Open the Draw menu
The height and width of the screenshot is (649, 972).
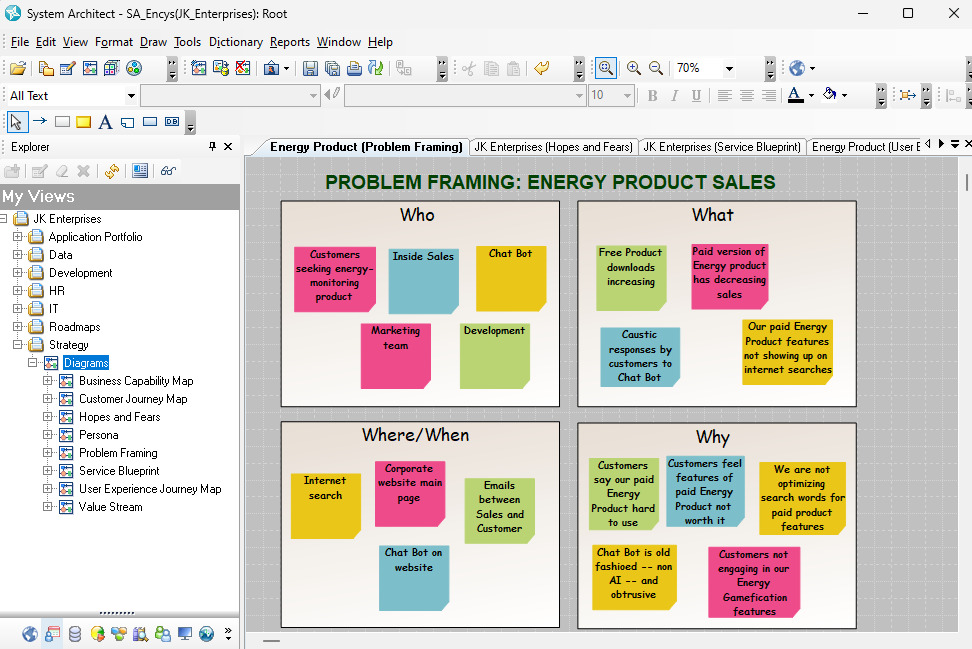(153, 42)
